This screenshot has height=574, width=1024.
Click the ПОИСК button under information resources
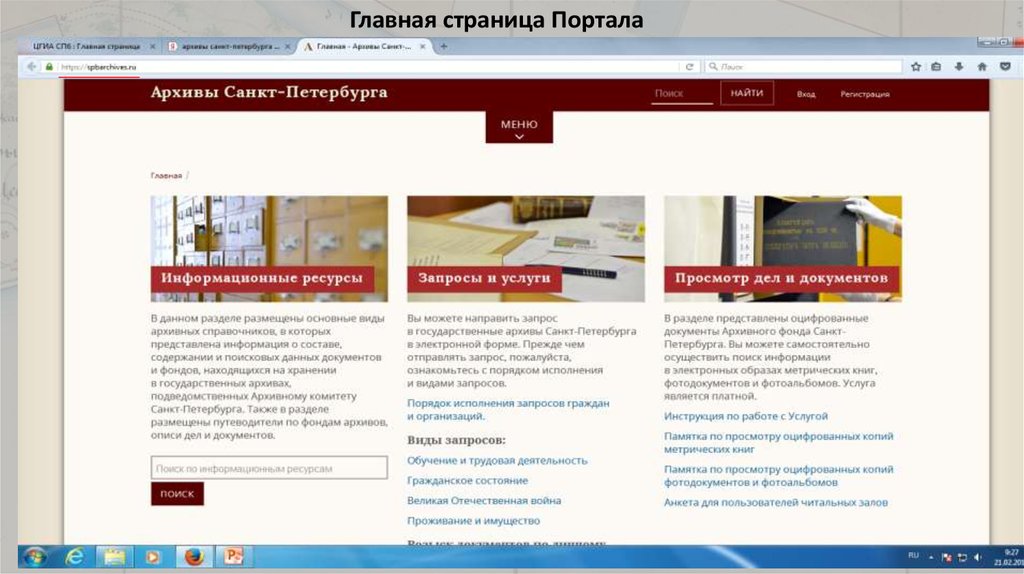coord(177,494)
